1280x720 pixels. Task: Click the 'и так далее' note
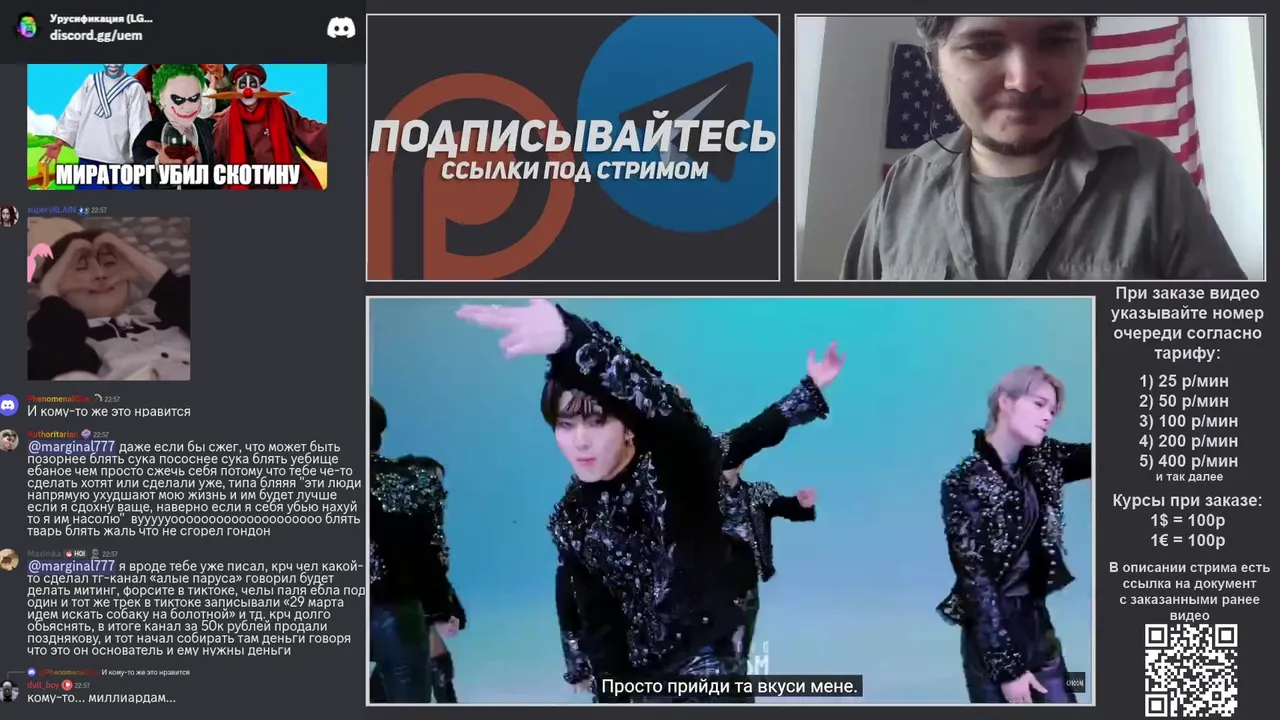(1189, 477)
